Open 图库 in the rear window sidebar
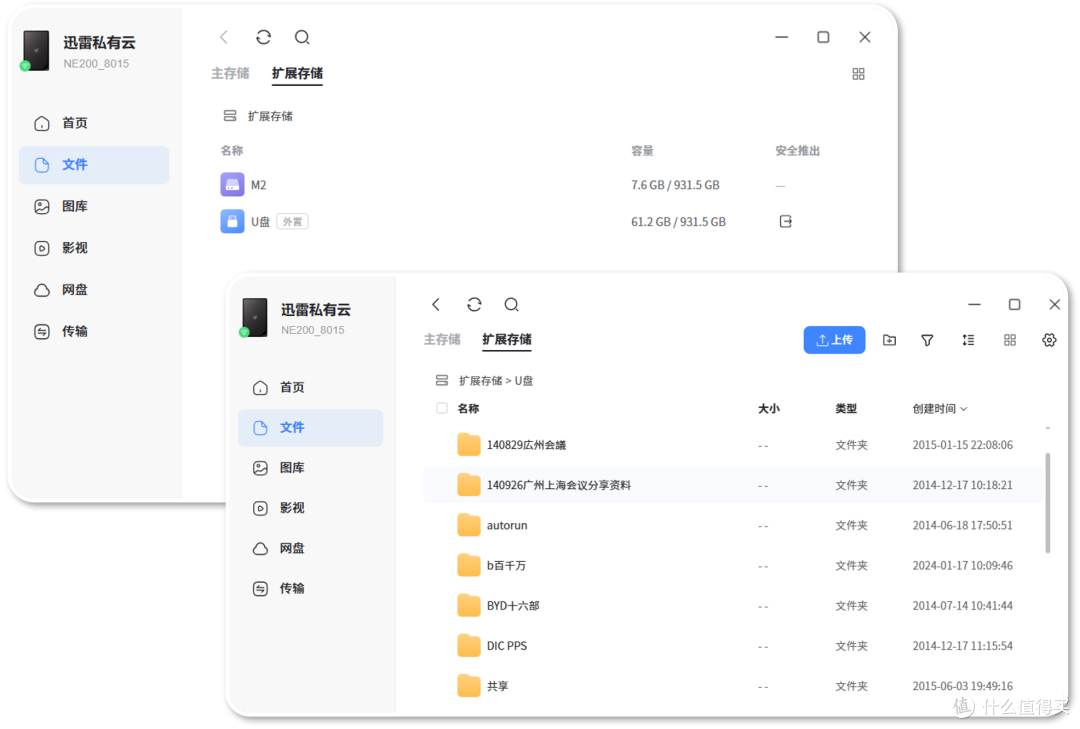 pos(94,206)
